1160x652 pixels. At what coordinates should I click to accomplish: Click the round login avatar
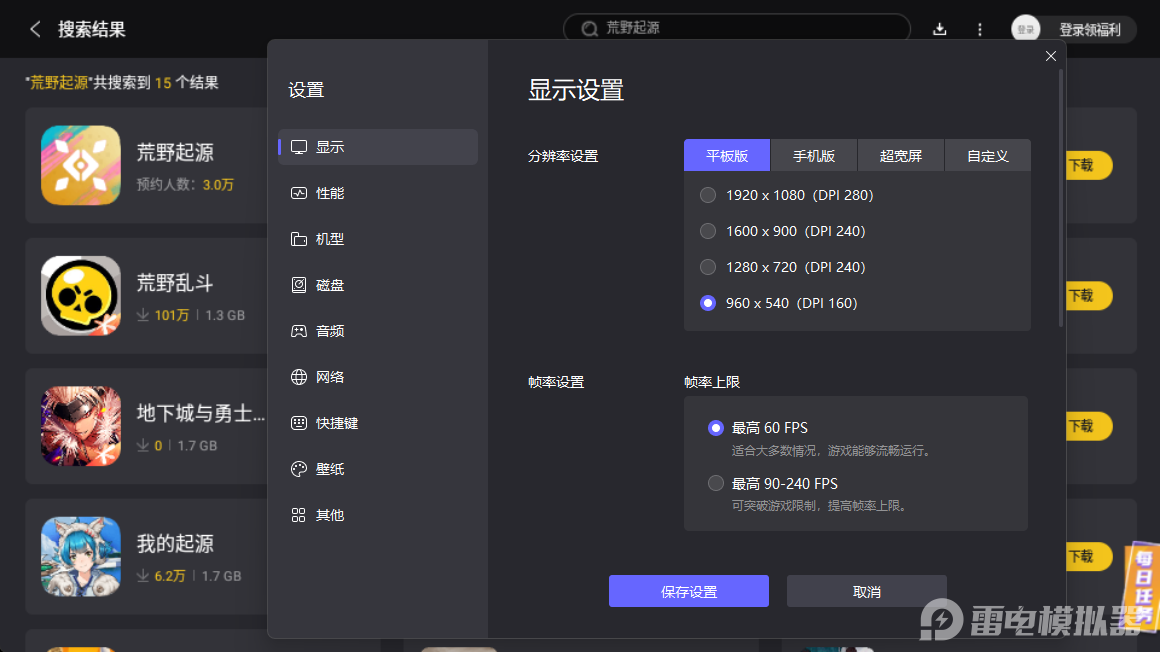[1025, 30]
